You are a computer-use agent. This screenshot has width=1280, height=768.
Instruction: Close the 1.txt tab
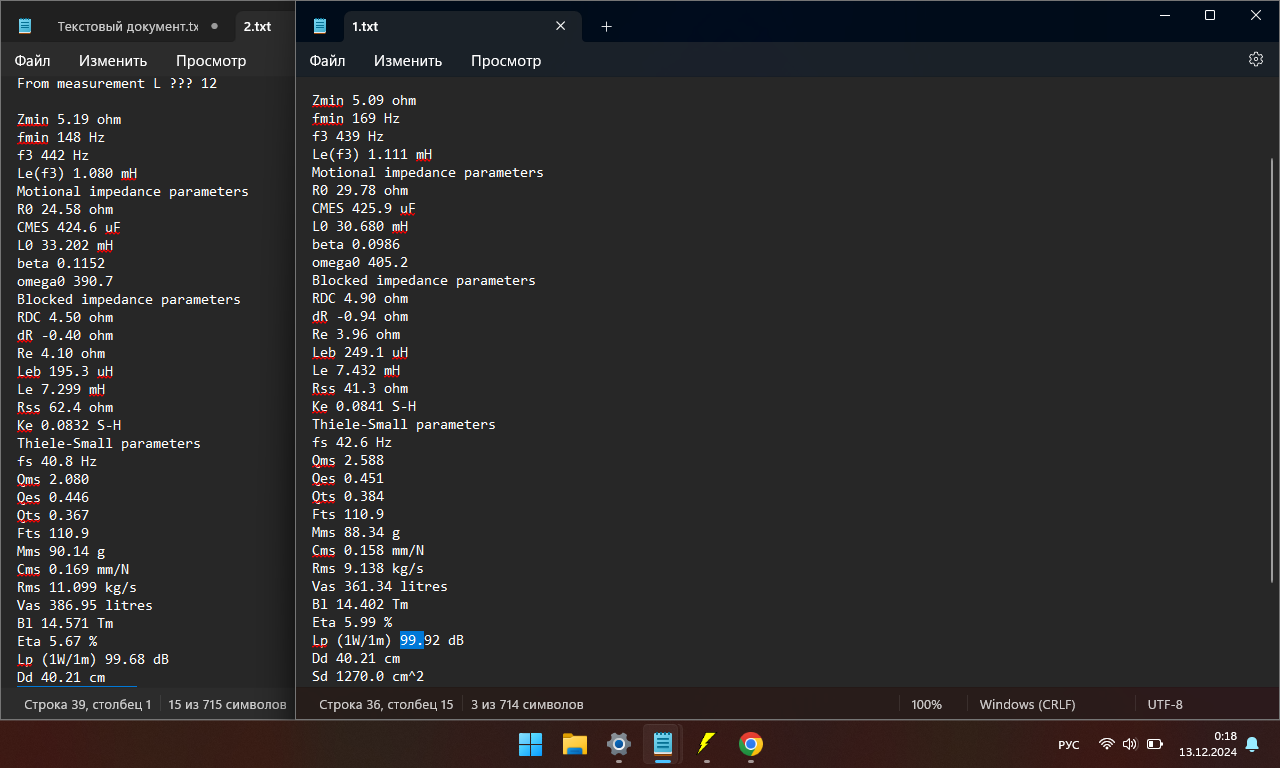[561, 27]
